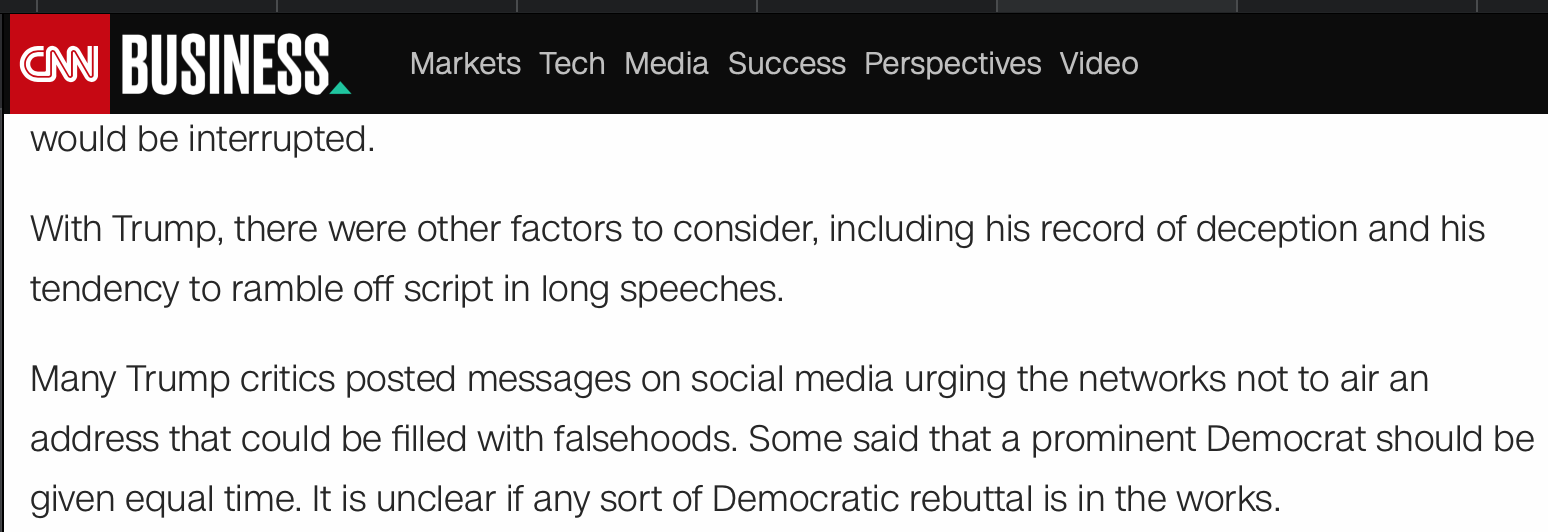Screen dimensions: 1548x532
Task: Select Media in the navigation bar
Action: click(x=666, y=64)
